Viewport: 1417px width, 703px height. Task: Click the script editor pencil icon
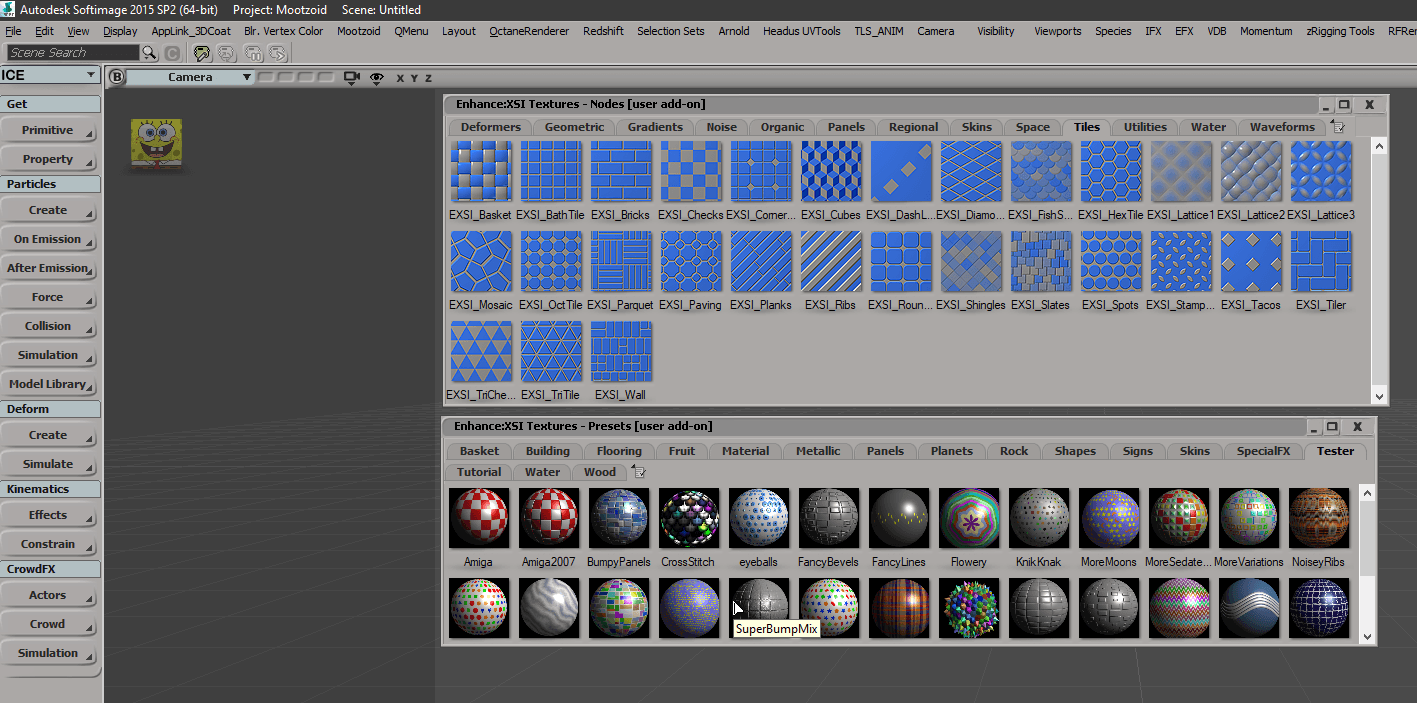coord(202,53)
